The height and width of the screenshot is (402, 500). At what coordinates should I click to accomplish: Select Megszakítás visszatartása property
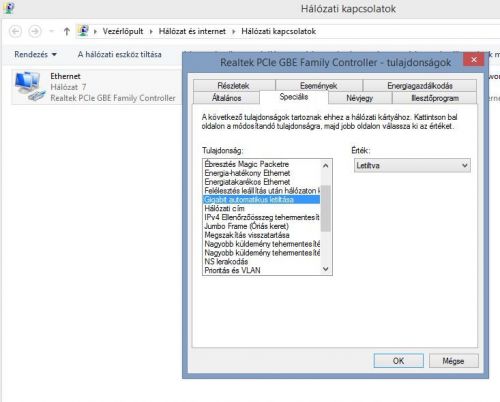click(262, 235)
